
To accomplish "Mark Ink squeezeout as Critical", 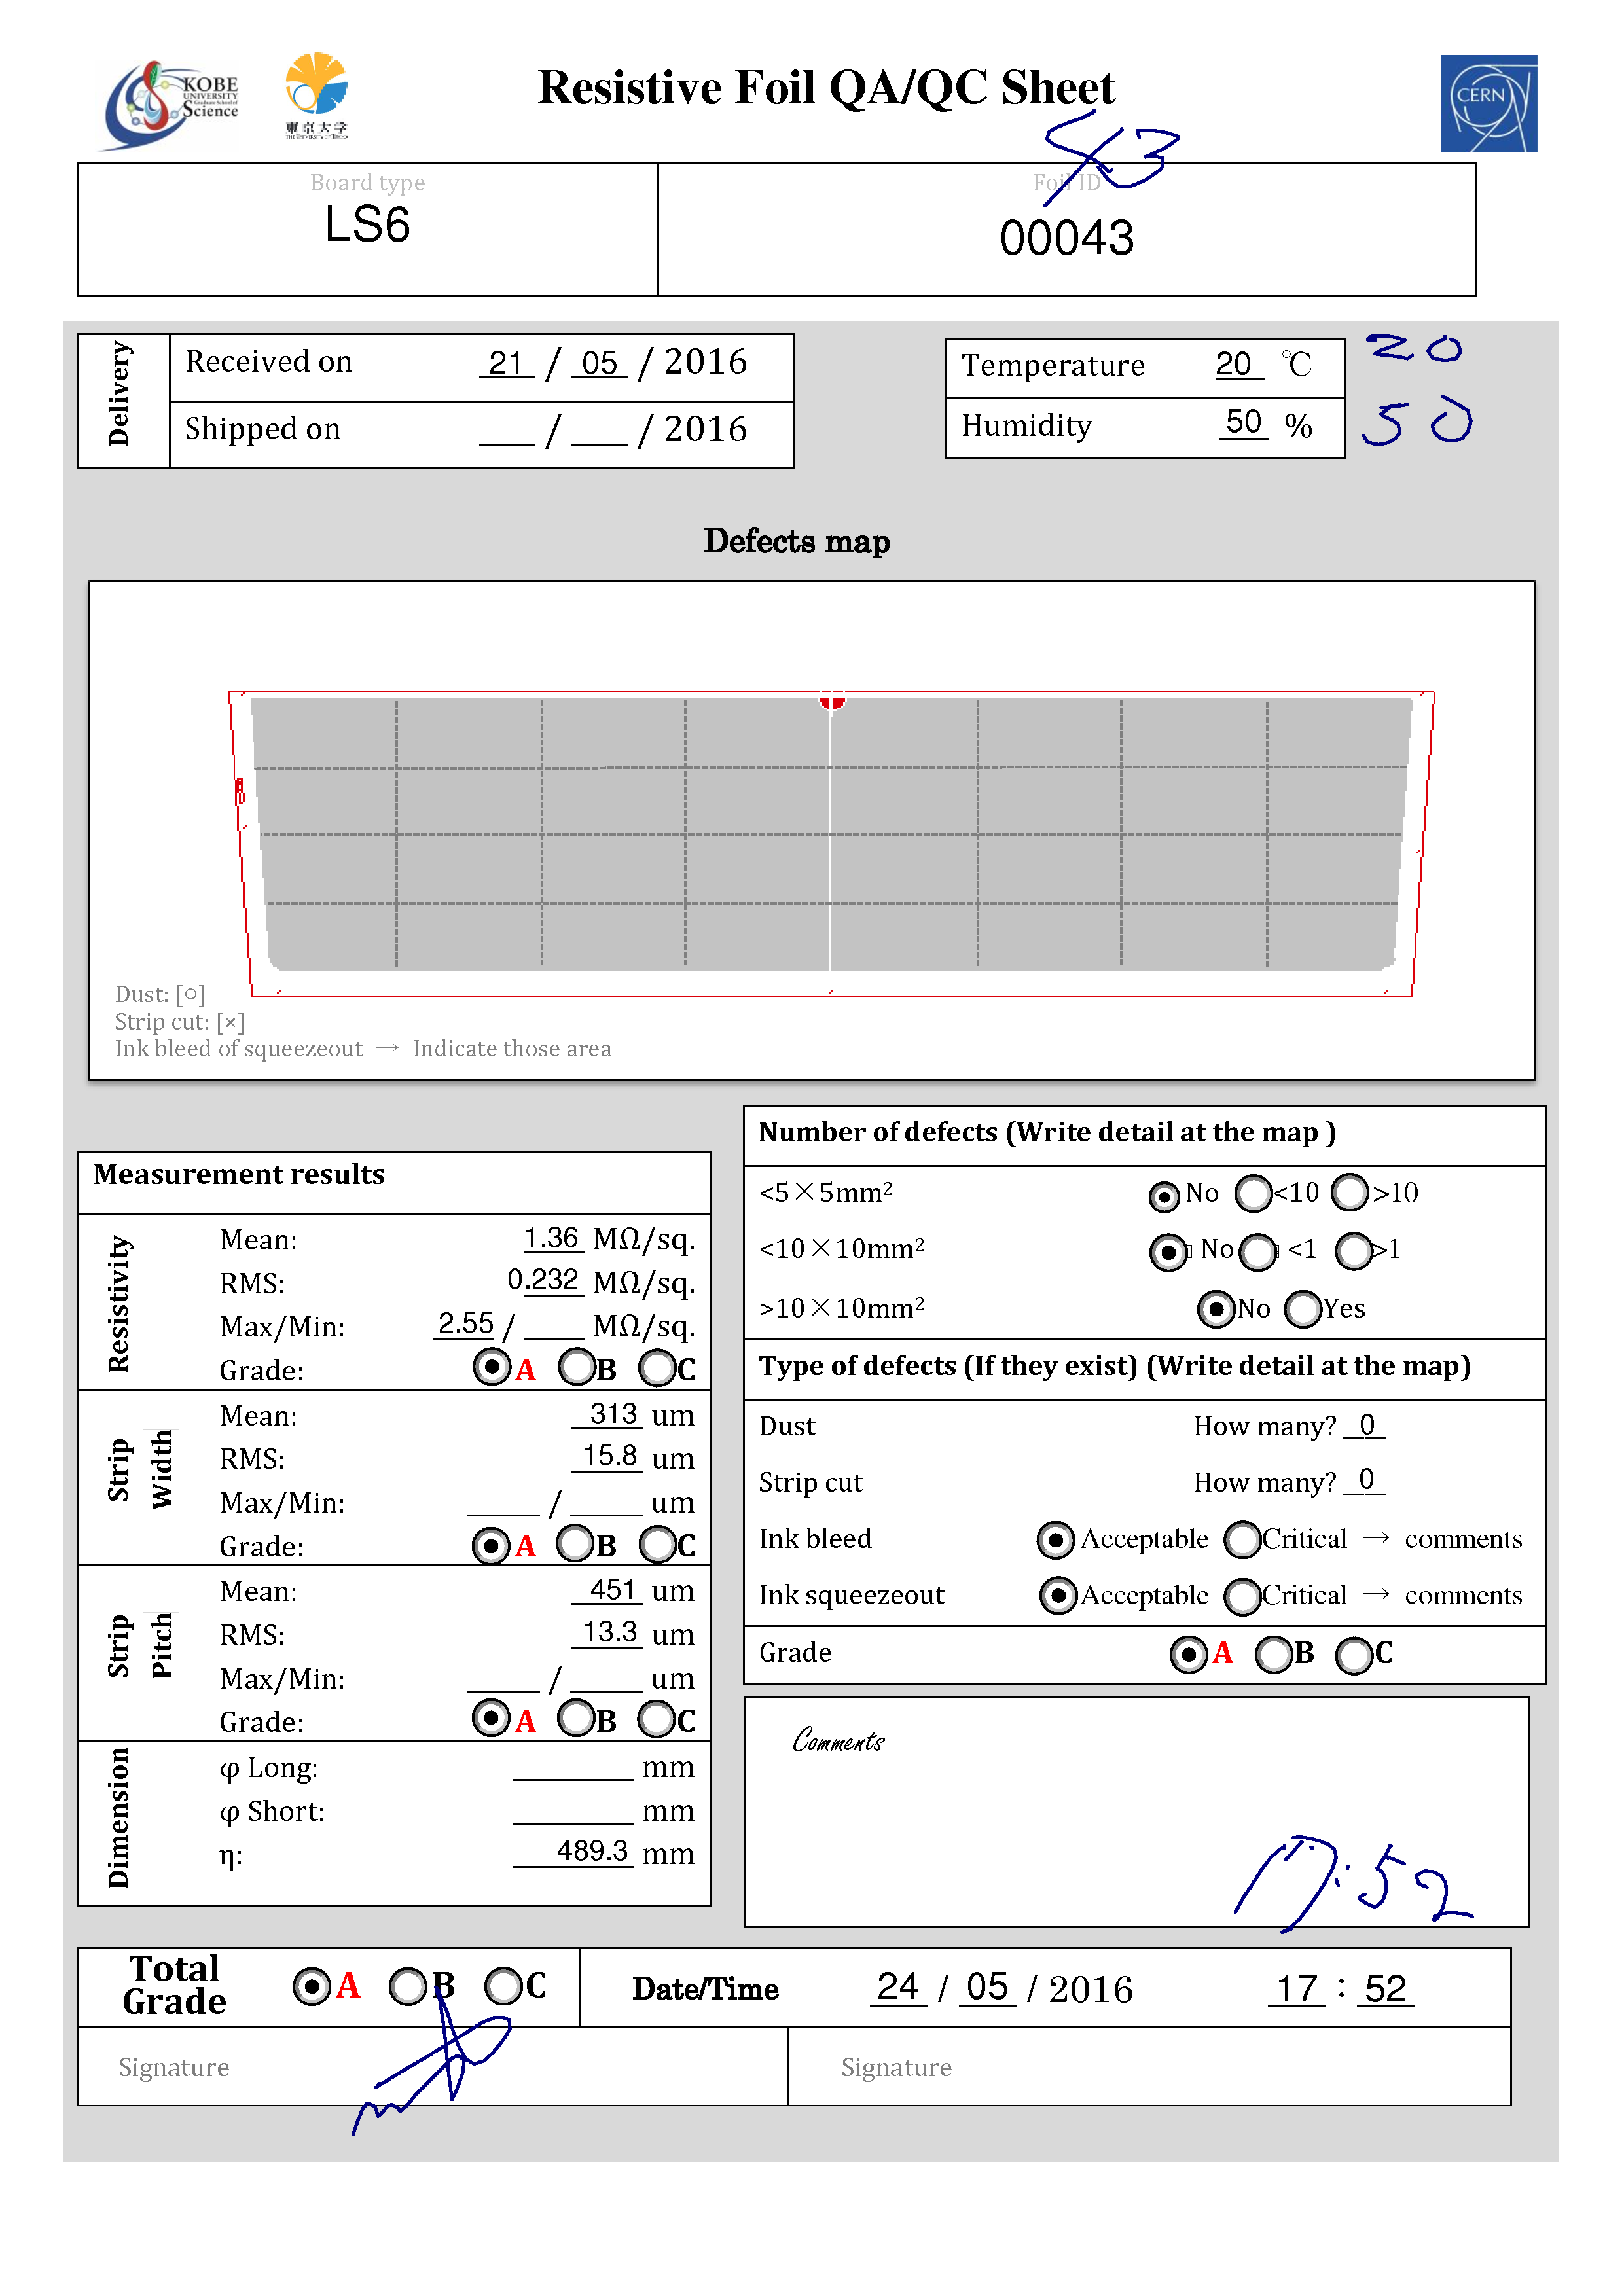I will tap(1242, 1596).
